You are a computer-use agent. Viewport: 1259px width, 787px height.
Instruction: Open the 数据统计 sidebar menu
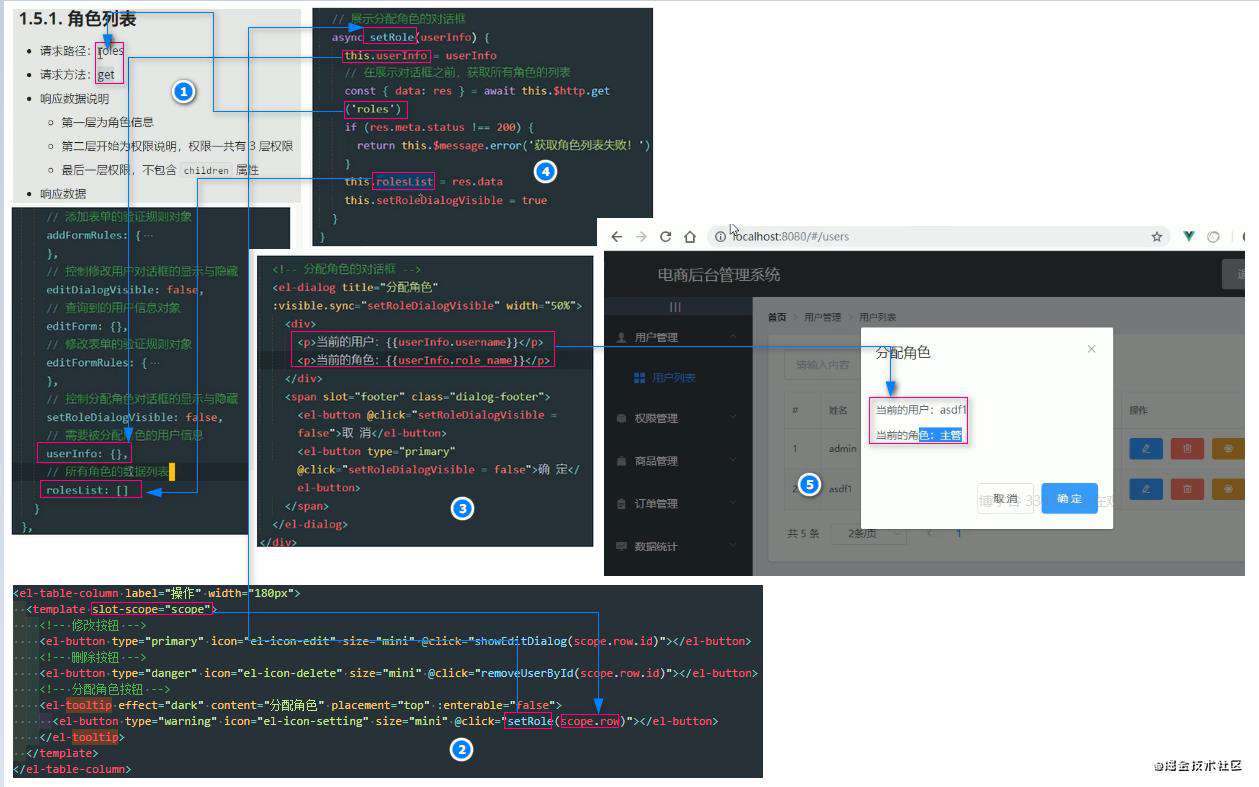pyautogui.click(x=677, y=546)
